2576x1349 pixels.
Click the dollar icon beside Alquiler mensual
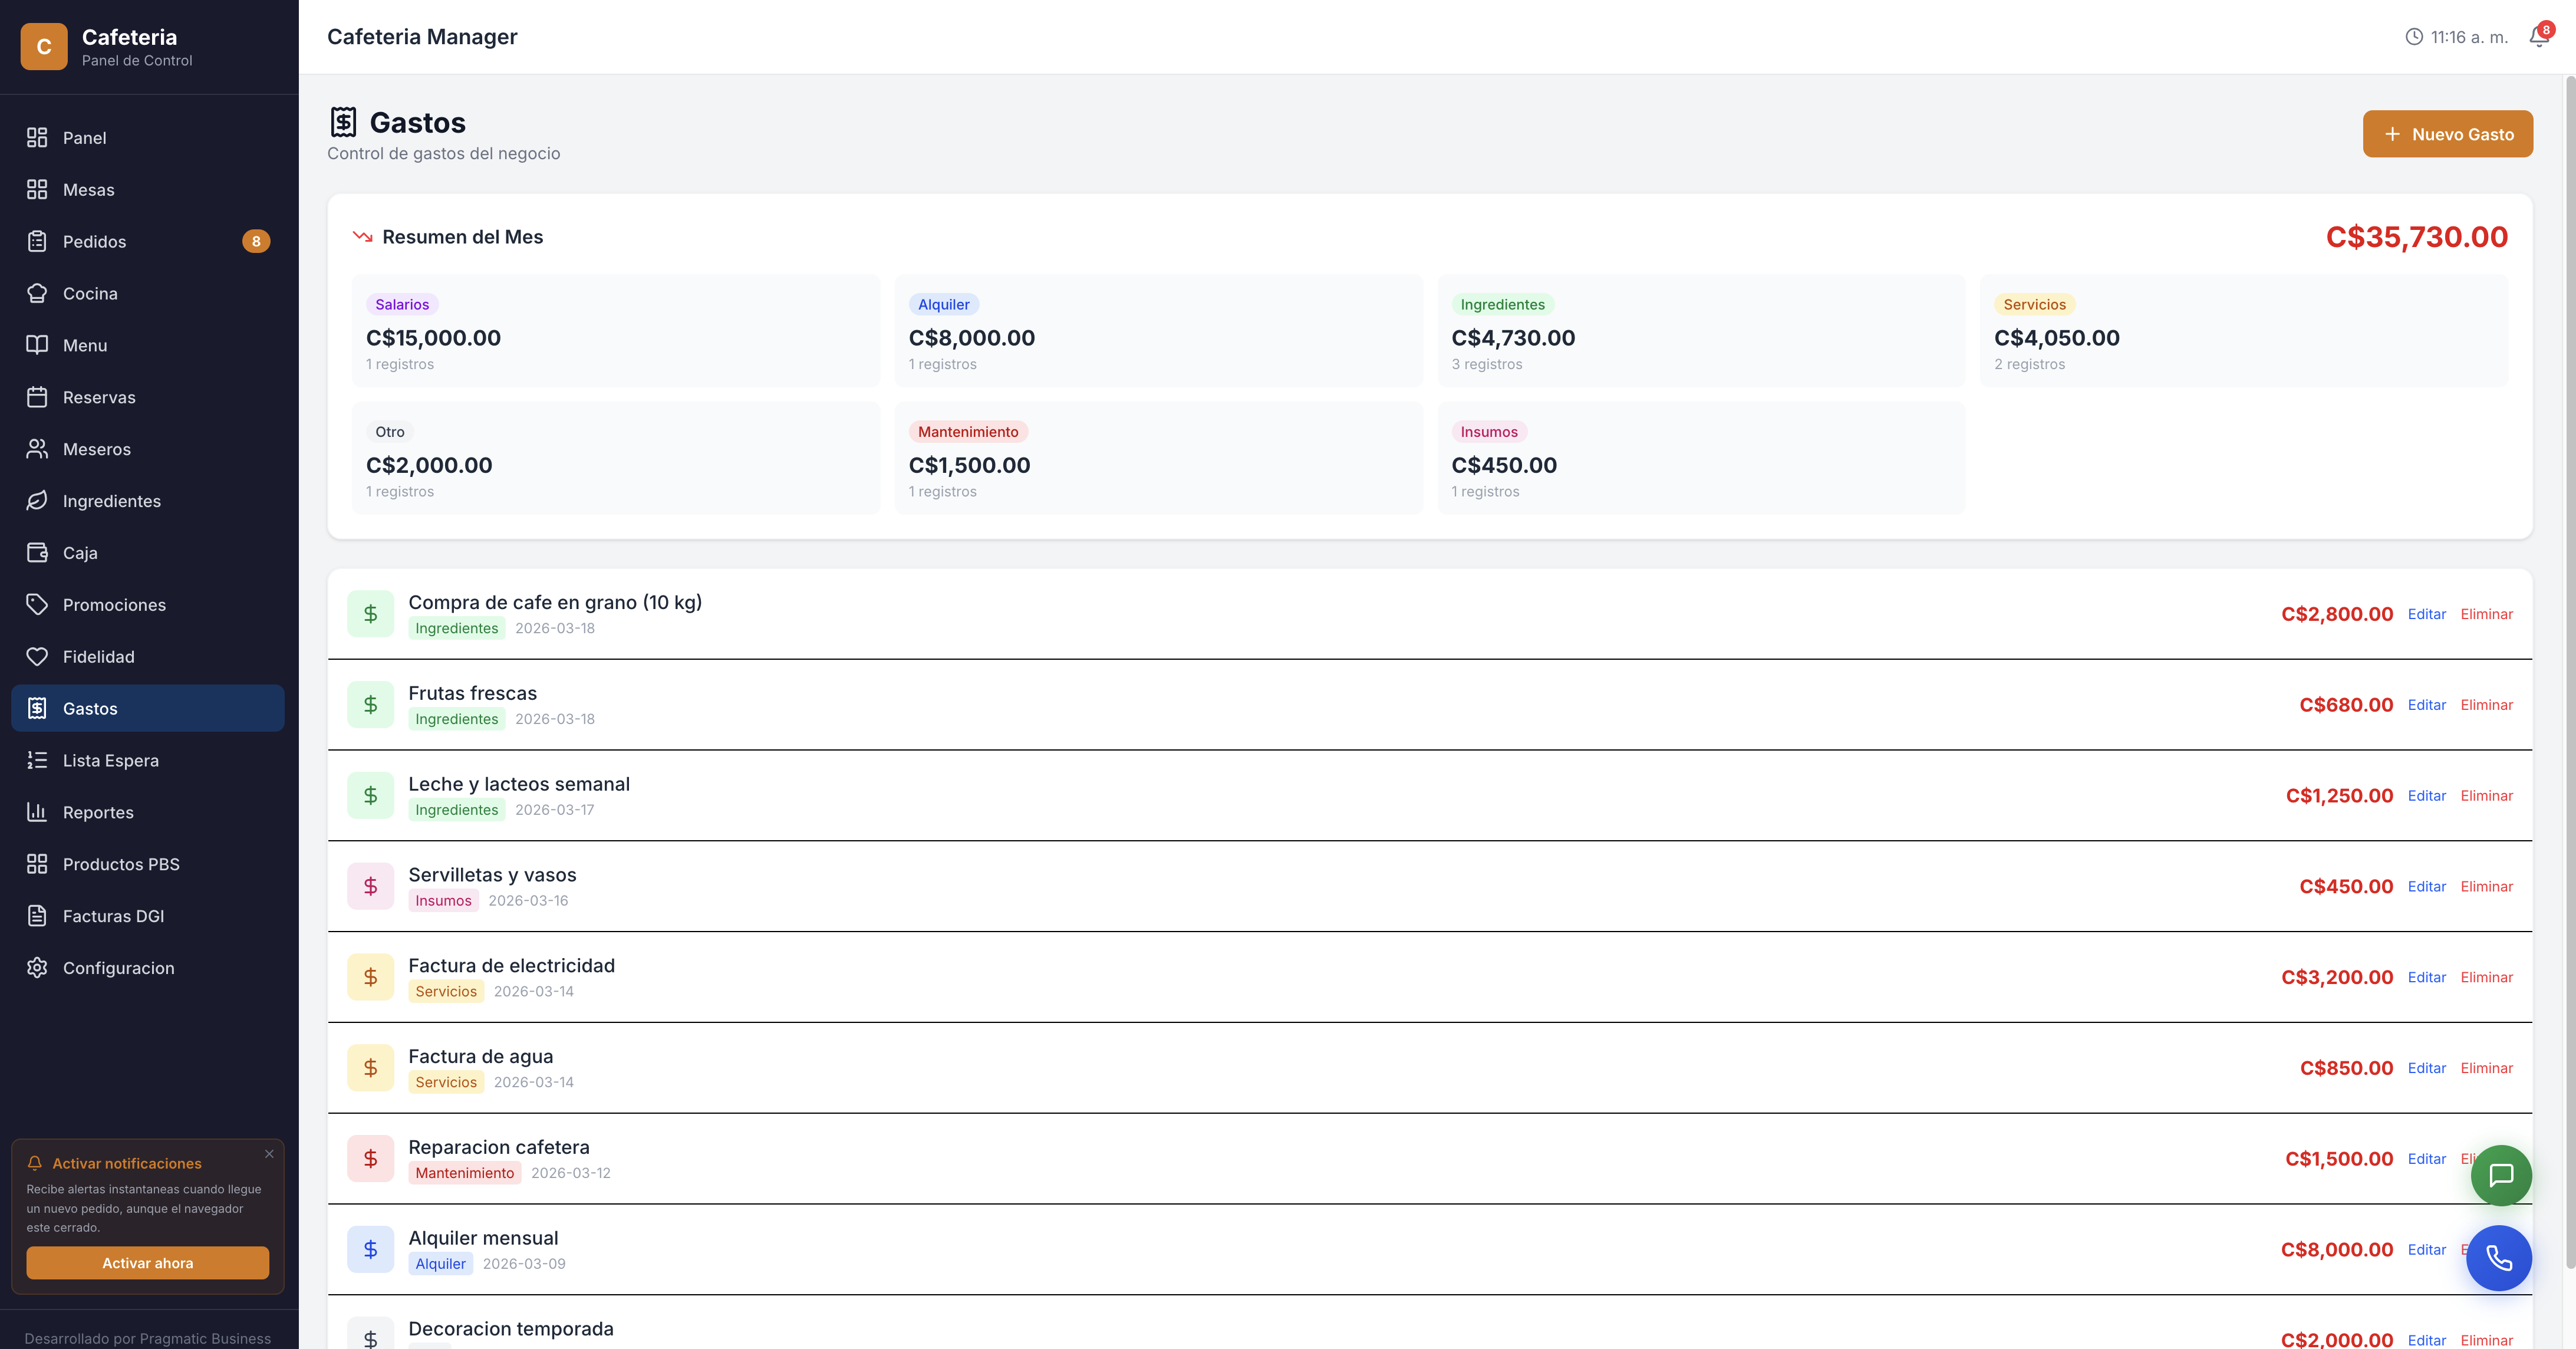(x=370, y=1249)
